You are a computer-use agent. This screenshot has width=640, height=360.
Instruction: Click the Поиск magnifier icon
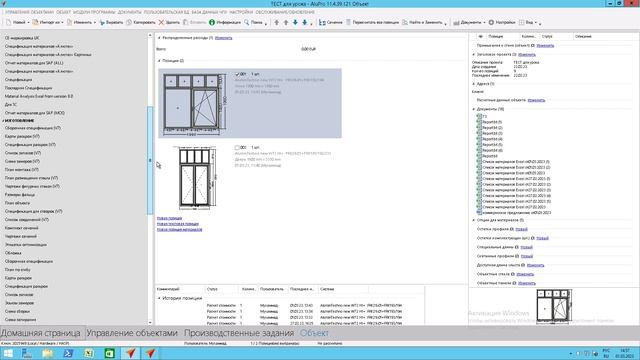(247, 22)
